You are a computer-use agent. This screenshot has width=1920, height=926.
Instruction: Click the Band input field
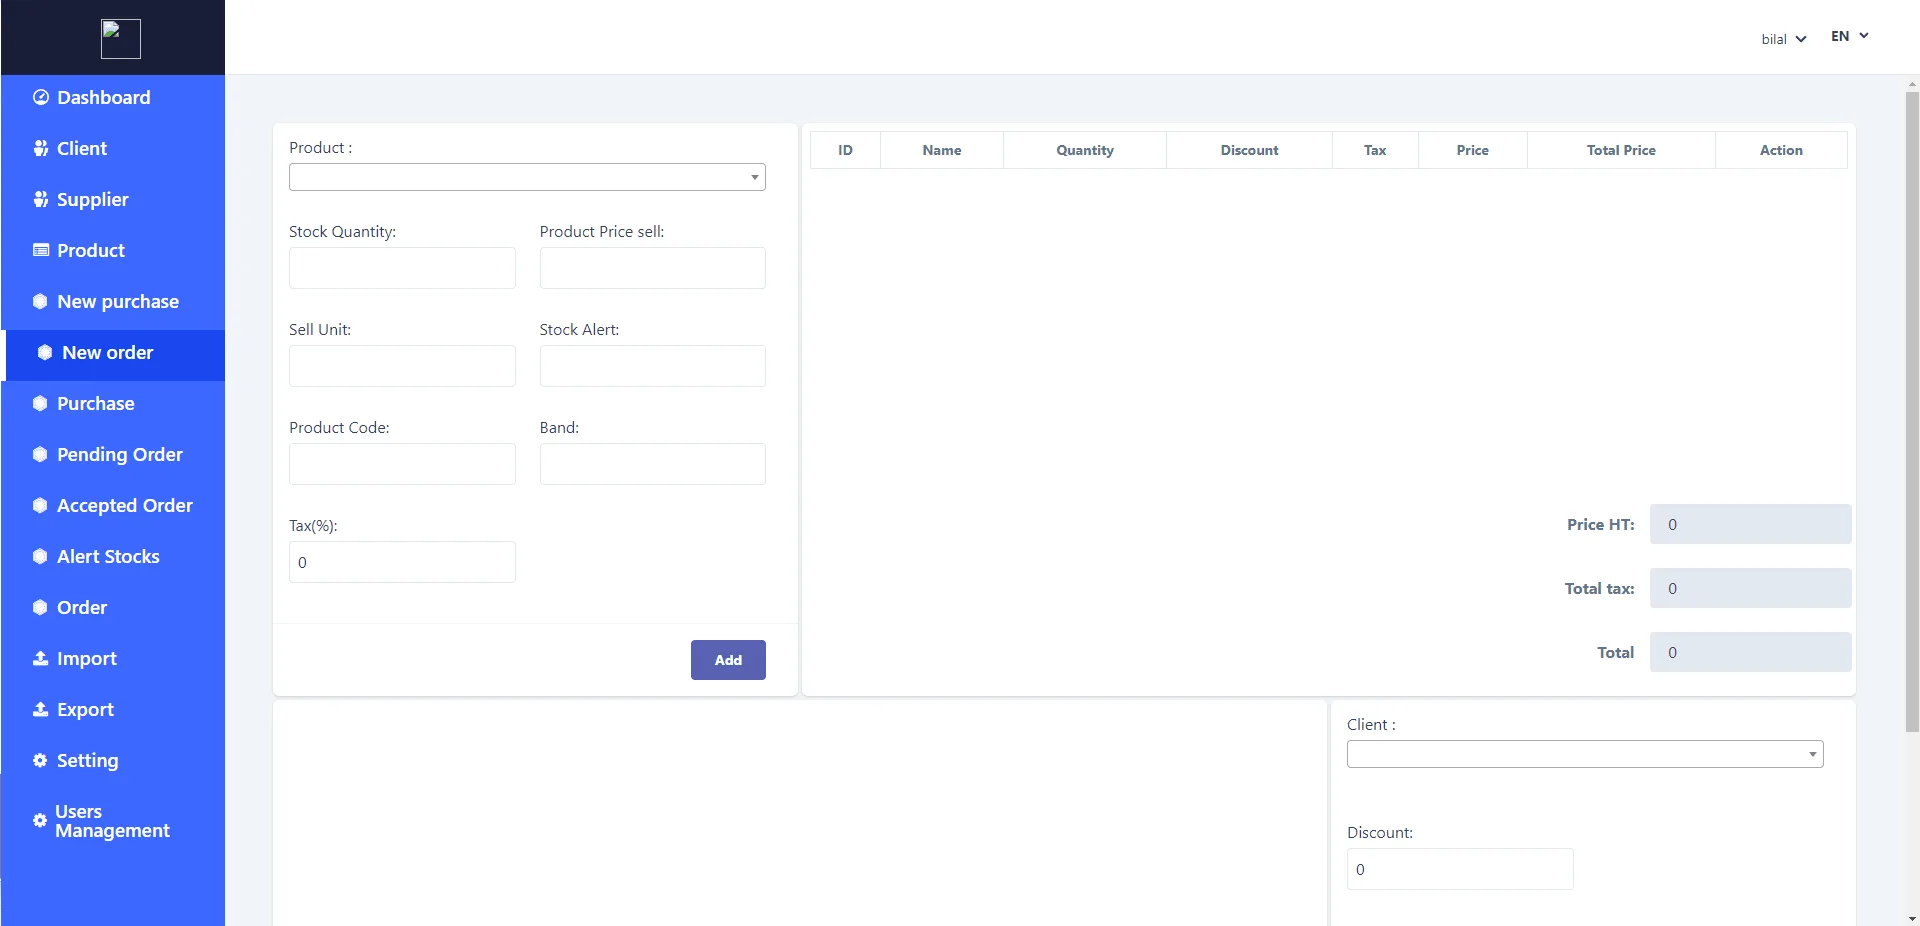point(653,464)
